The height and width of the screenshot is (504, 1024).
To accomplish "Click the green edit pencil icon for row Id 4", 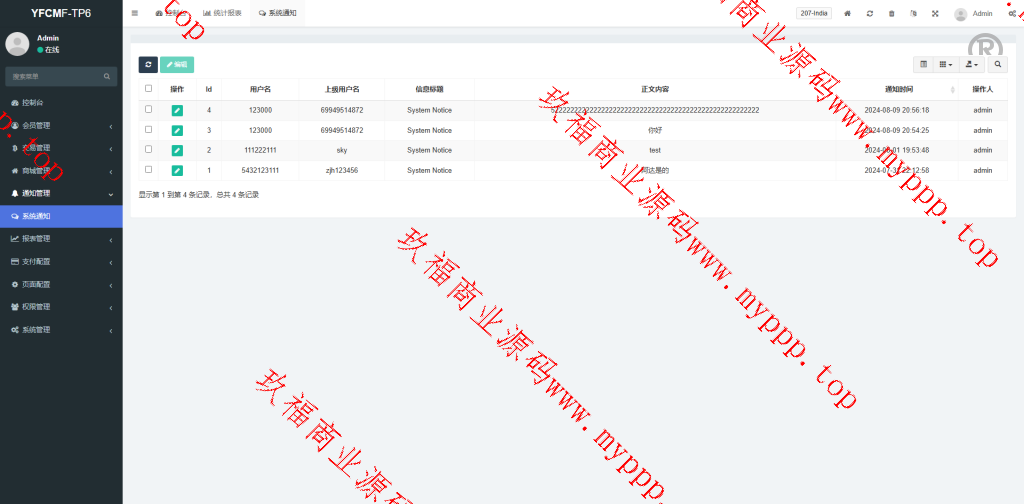I will (177, 110).
